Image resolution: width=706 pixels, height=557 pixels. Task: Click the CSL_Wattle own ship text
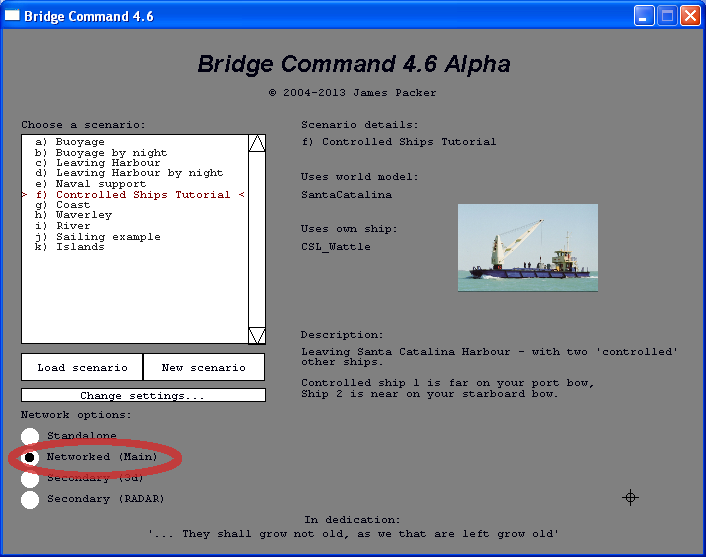pyautogui.click(x=336, y=246)
